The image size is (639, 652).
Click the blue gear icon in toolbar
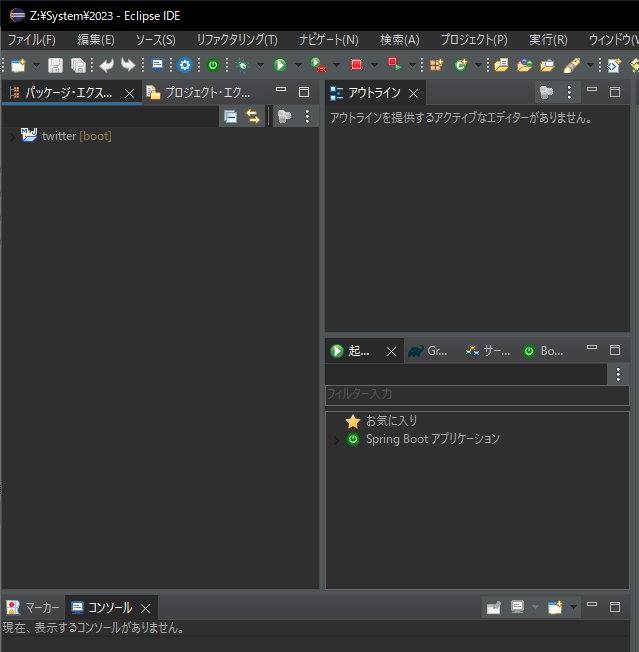click(185, 65)
